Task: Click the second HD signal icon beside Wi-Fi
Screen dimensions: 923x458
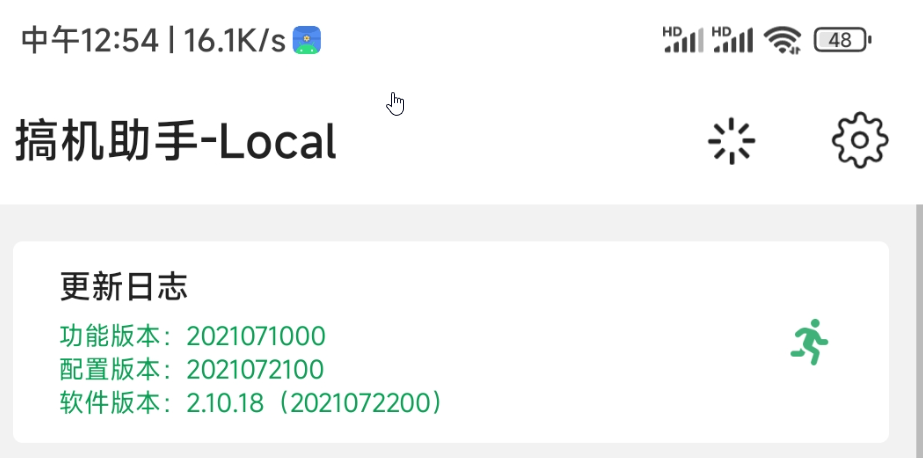Action: 732,39
